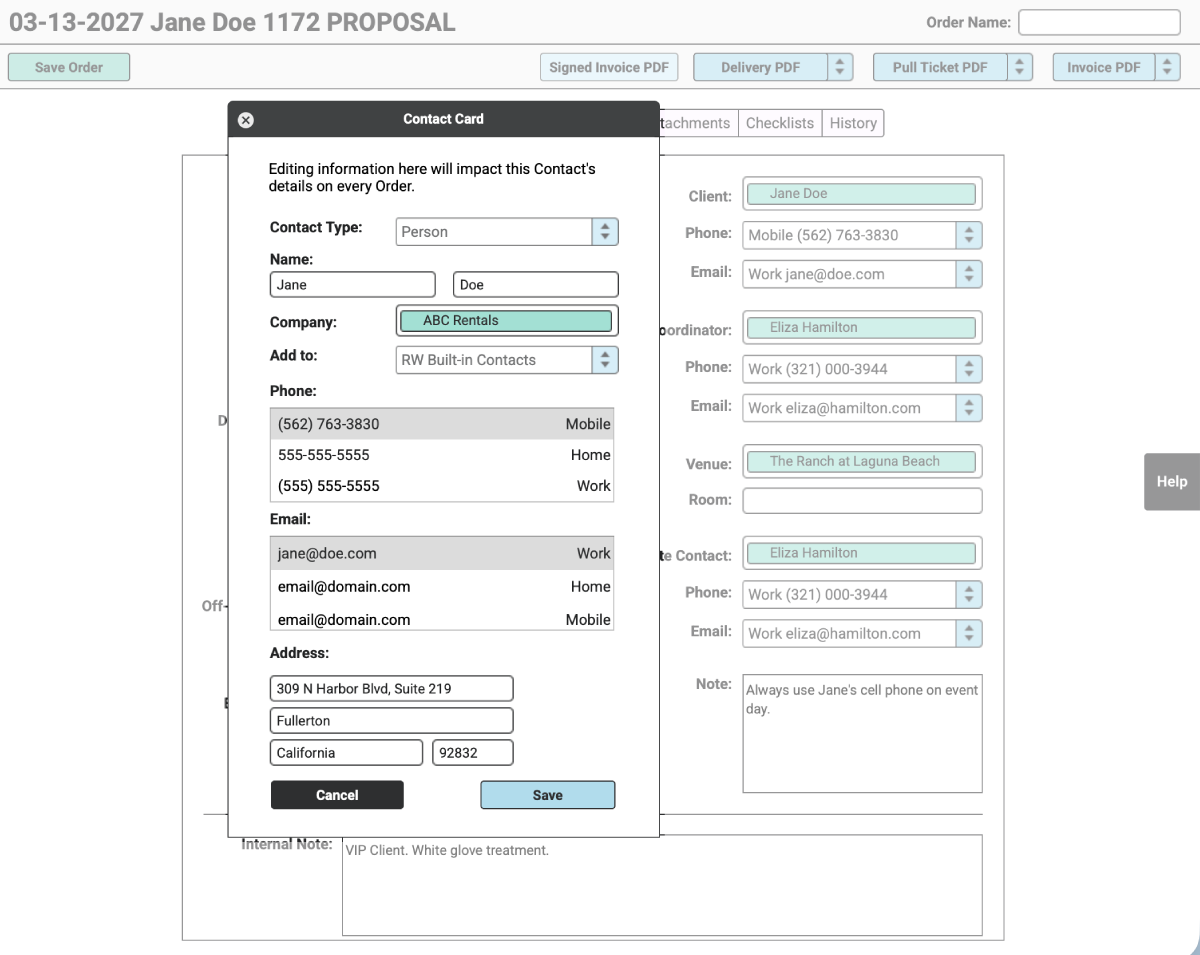This screenshot has width=1200, height=955.
Task: Click the first name field containing Jane
Action: 353,285
